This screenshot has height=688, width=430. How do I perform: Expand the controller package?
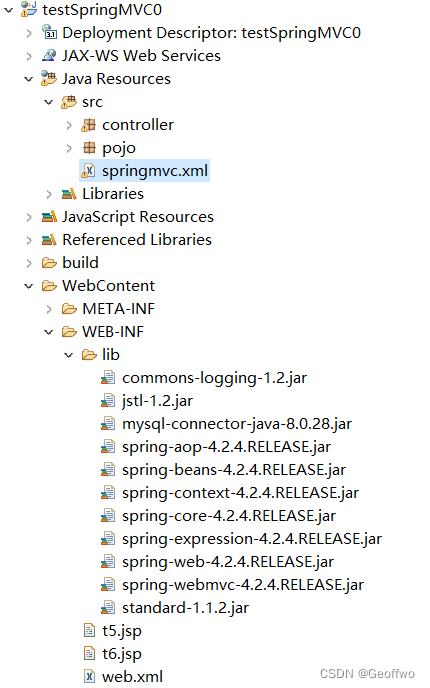69,125
